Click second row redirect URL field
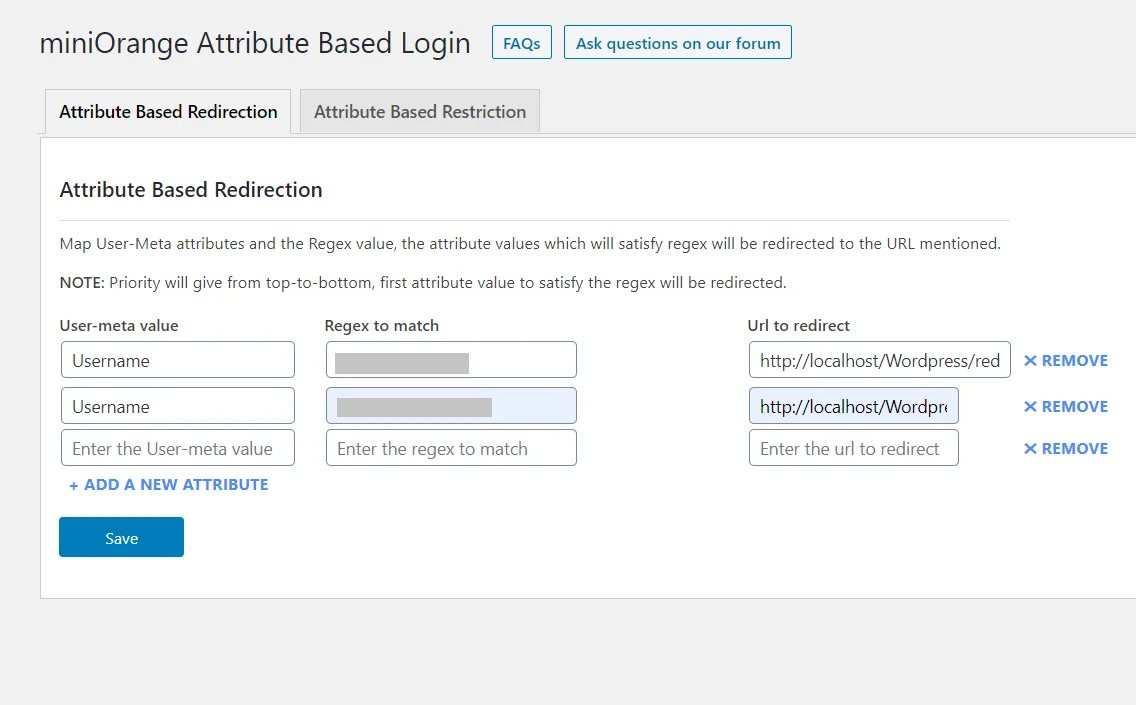 click(x=853, y=406)
